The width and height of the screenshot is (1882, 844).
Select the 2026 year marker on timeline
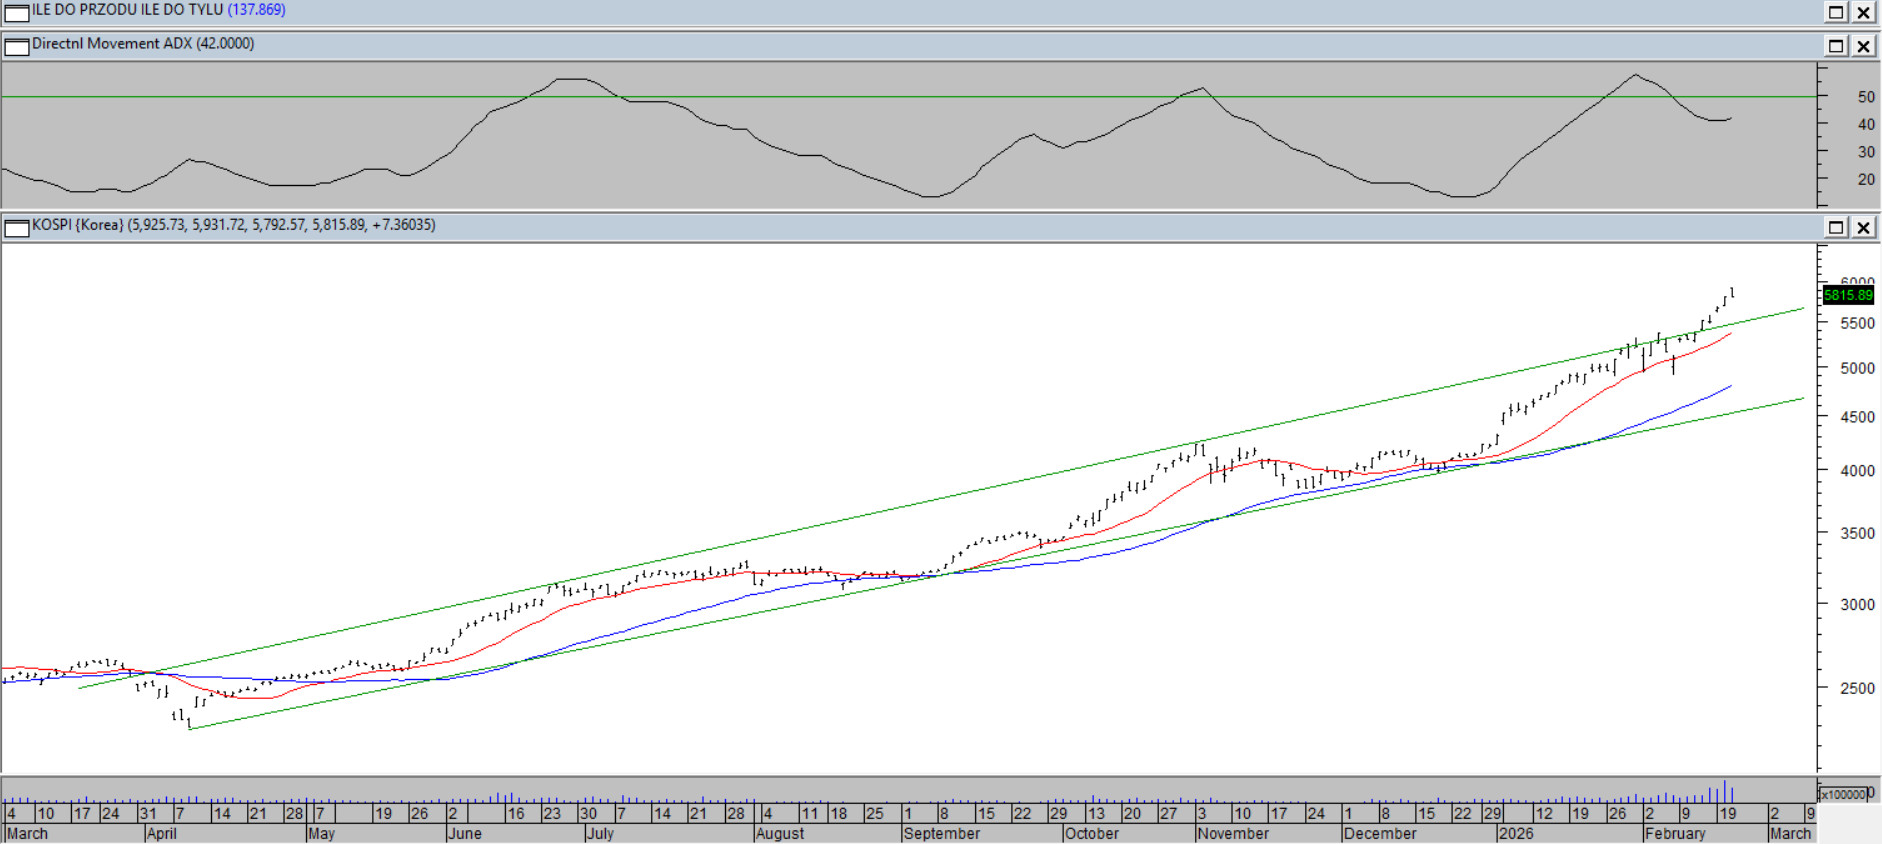click(1516, 834)
